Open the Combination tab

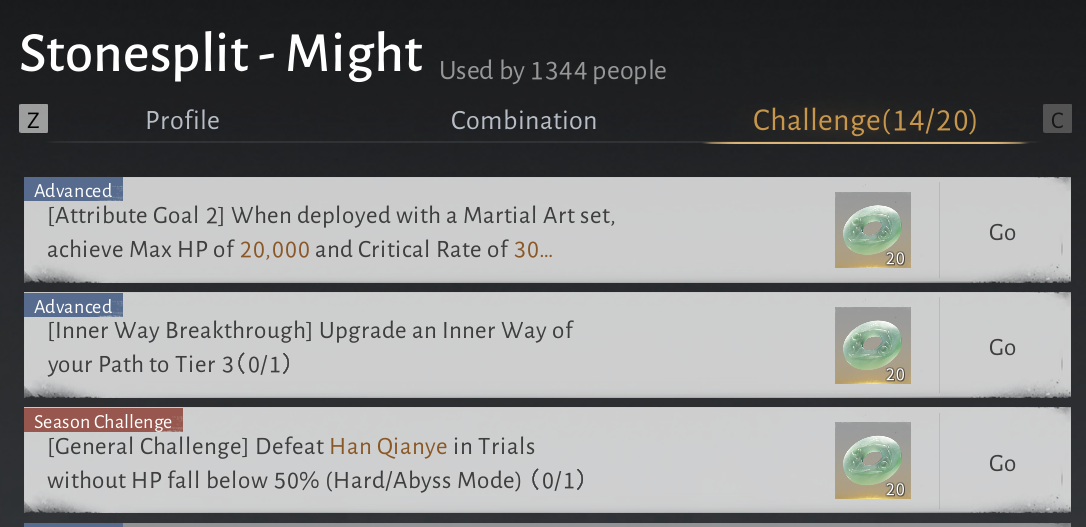[524, 120]
